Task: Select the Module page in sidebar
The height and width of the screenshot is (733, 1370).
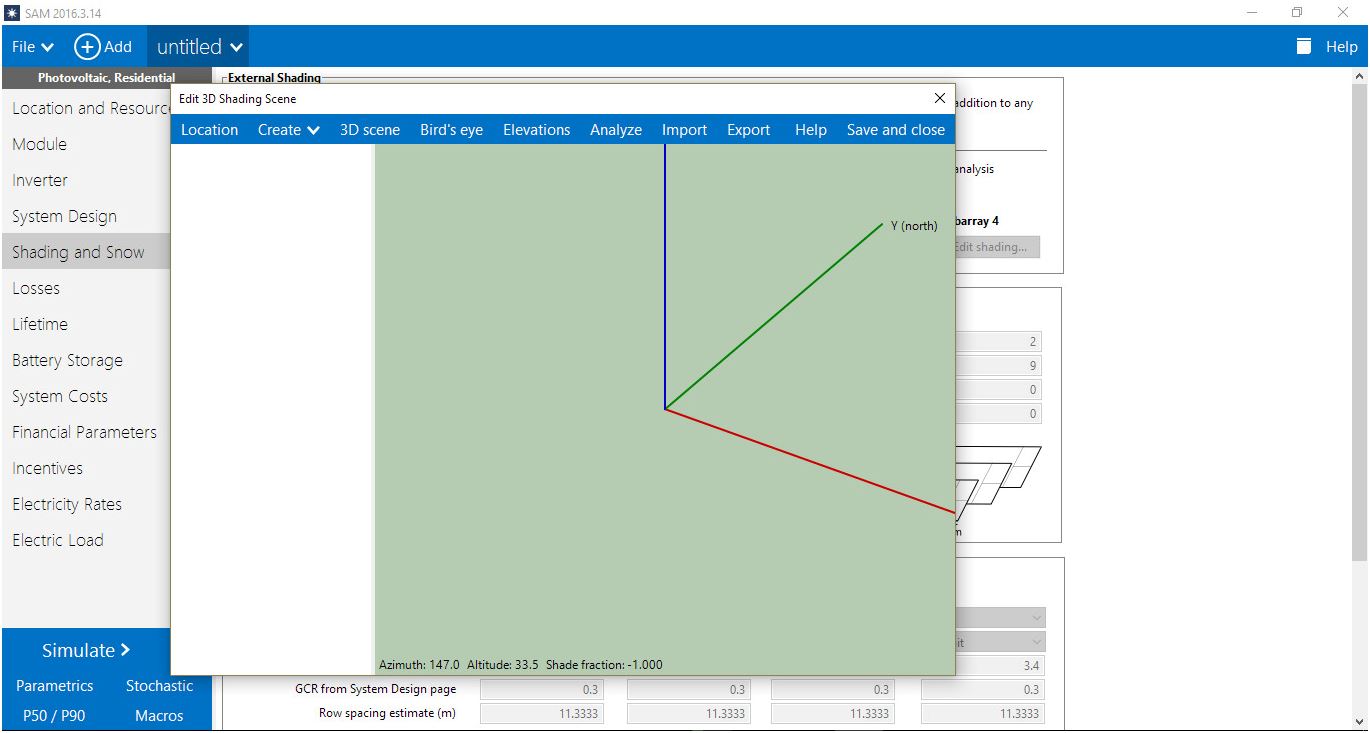Action: click(39, 144)
